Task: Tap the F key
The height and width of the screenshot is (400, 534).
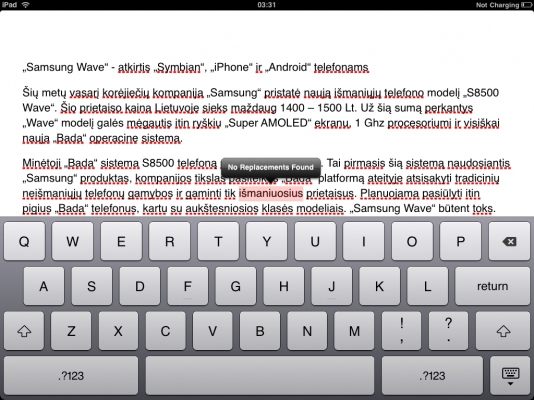Action: (187, 286)
